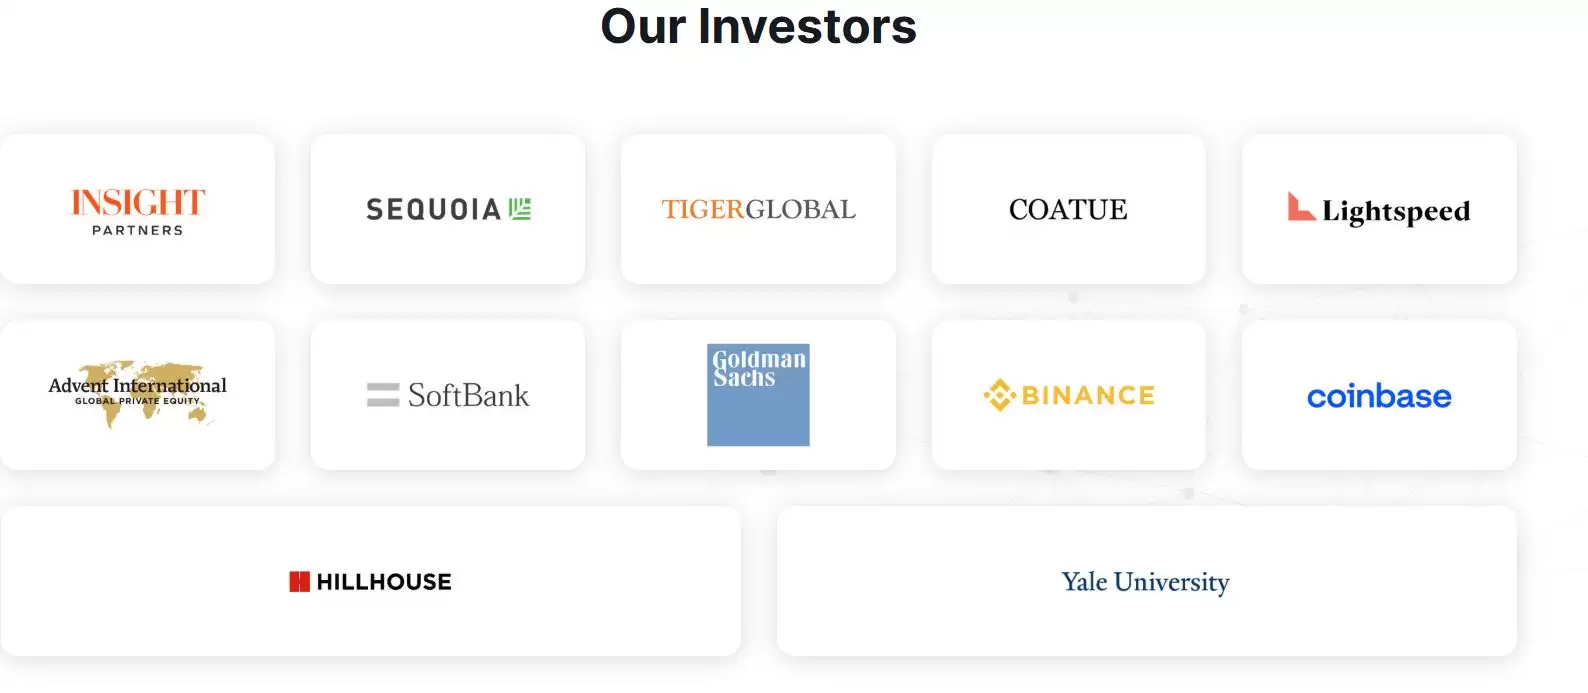This screenshot has height=693, width=1588.
Task: Select the Binance wordmark text
Action: (x=1088, y=395)
